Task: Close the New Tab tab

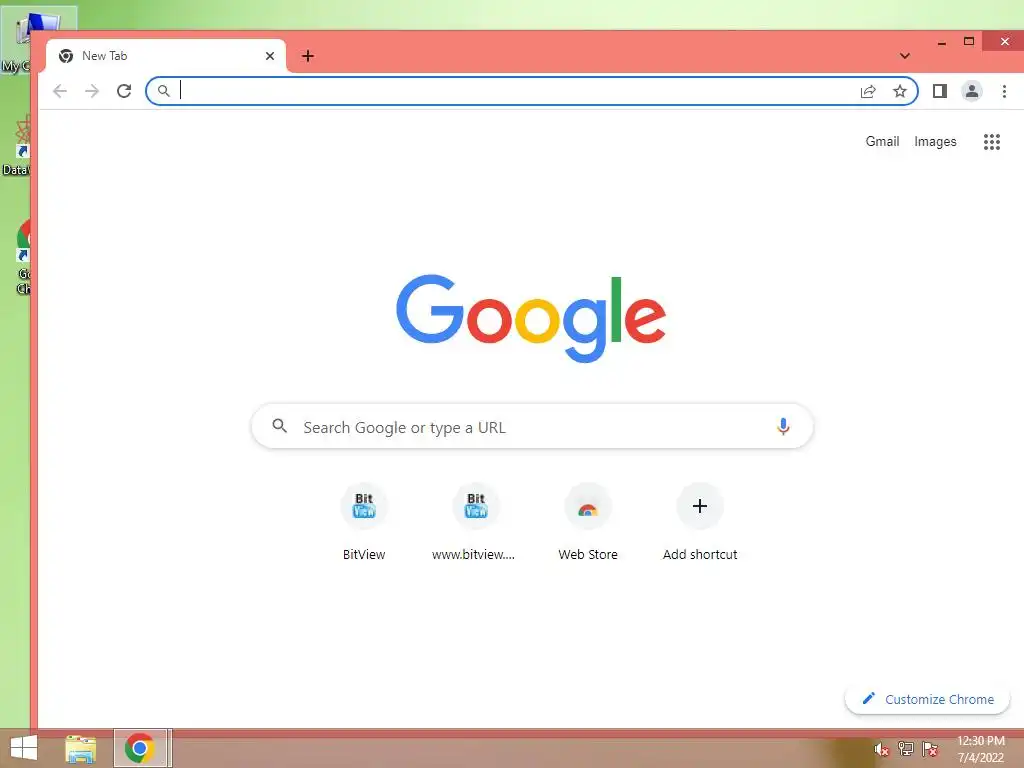Action: pyautogui.click(x=270, y=56)
